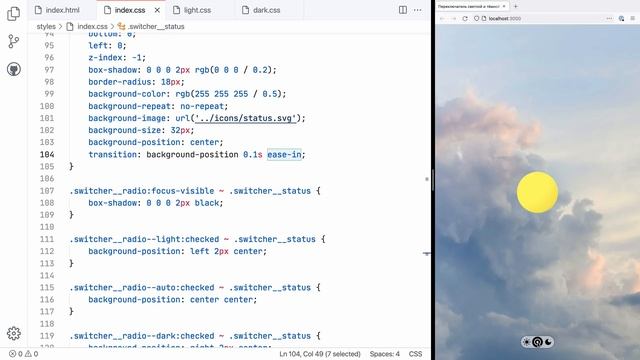Click the background-repeat: no-repeat line
This screenshot has height=360, width=640.
point(158,106)
